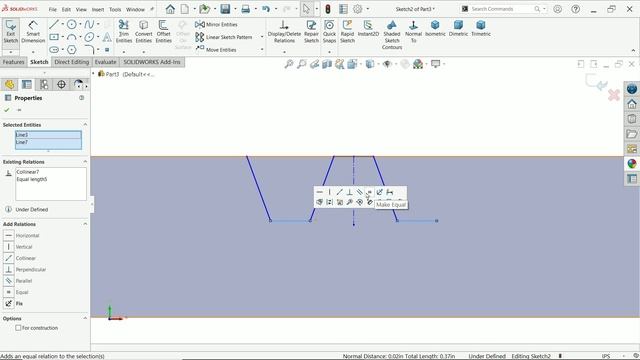Toggle Rapid Sketch mode
The image size is (640, 360).
[347, 32]
